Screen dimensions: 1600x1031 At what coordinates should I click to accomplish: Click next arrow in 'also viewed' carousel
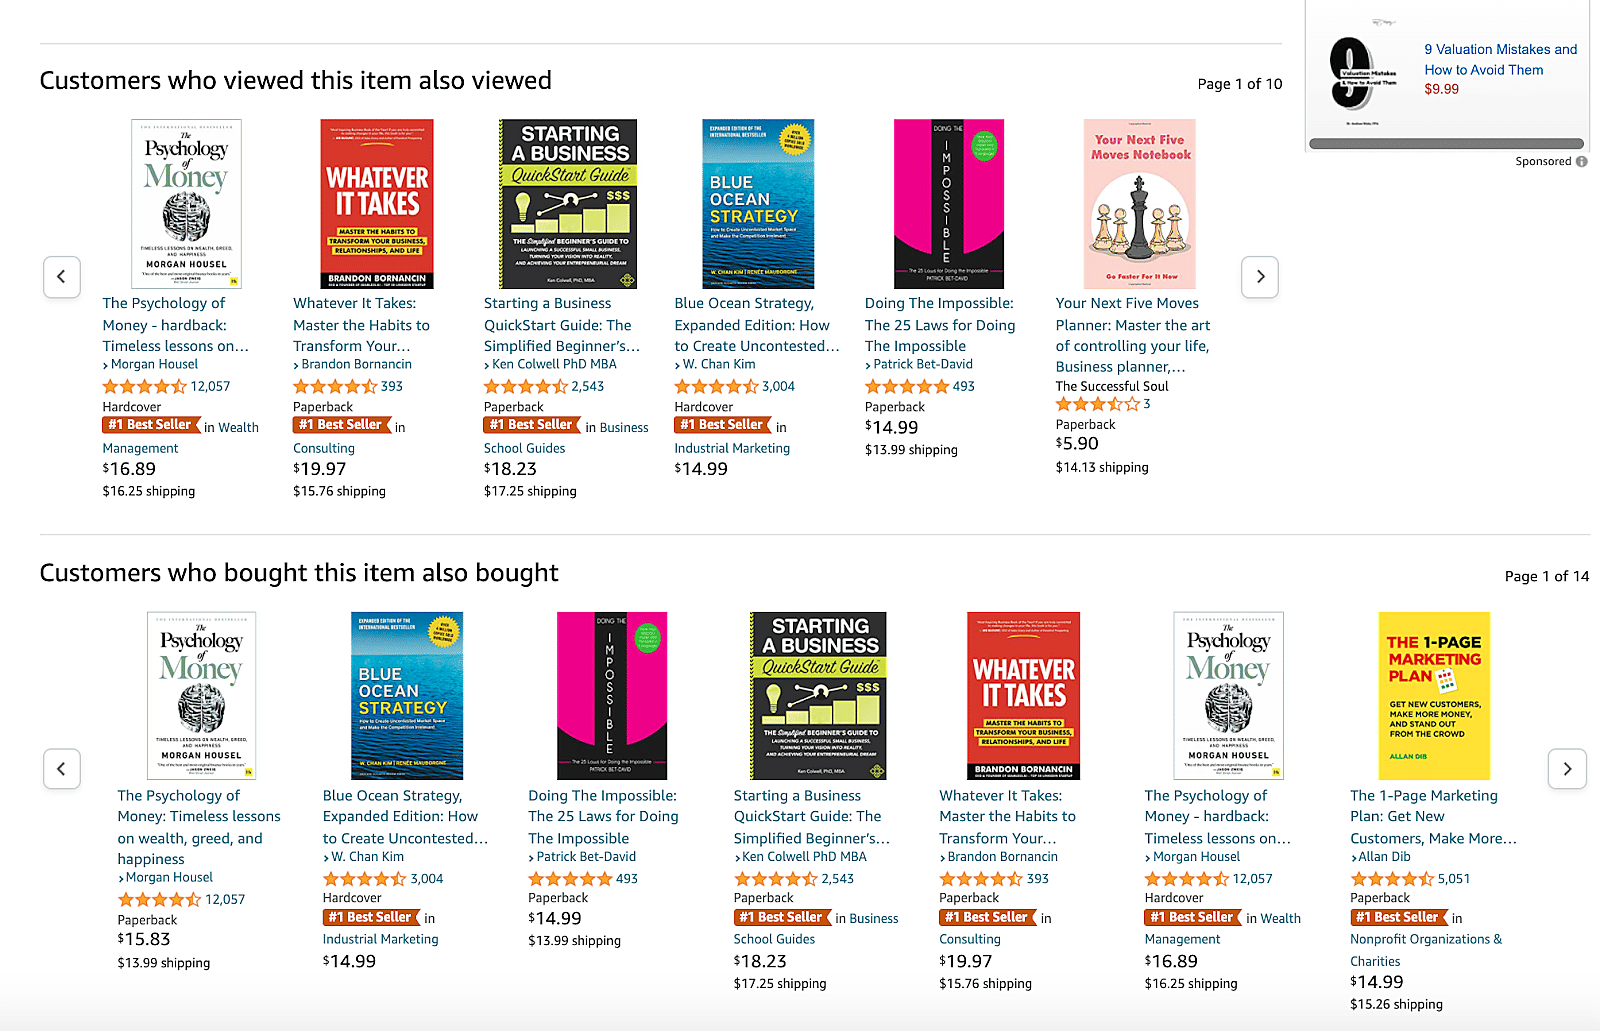[1260, 277]
